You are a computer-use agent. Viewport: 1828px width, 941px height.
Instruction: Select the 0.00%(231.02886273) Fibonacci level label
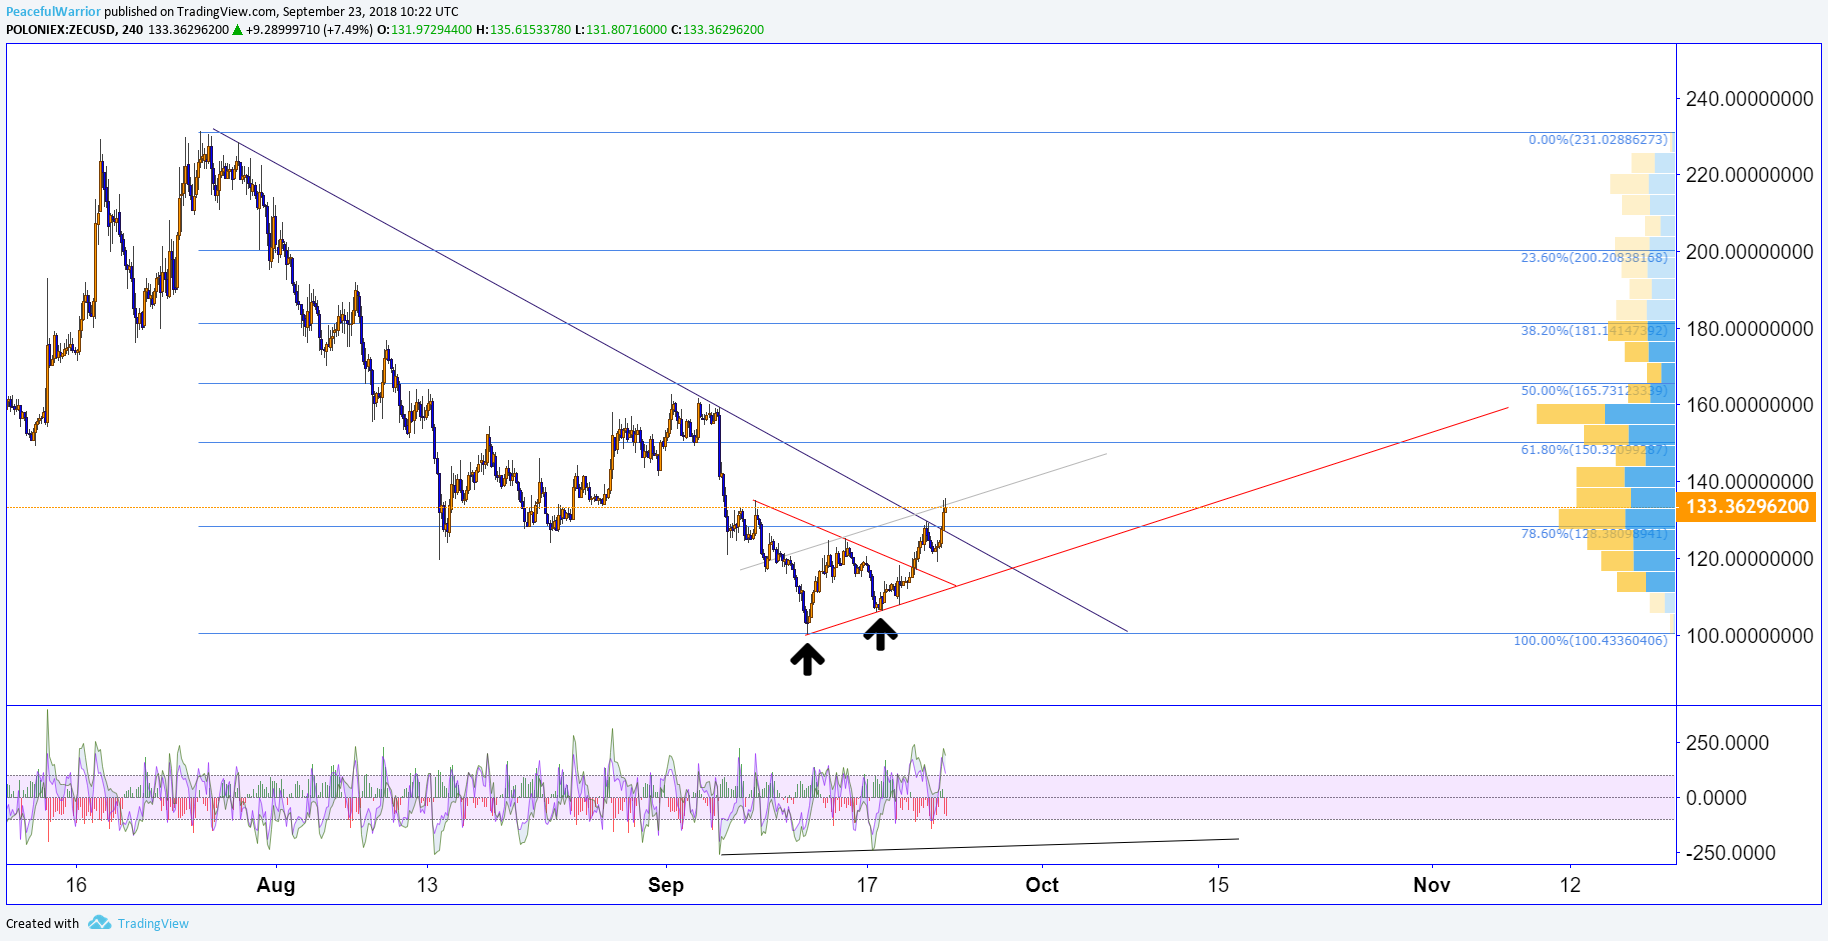(1598, 140)
